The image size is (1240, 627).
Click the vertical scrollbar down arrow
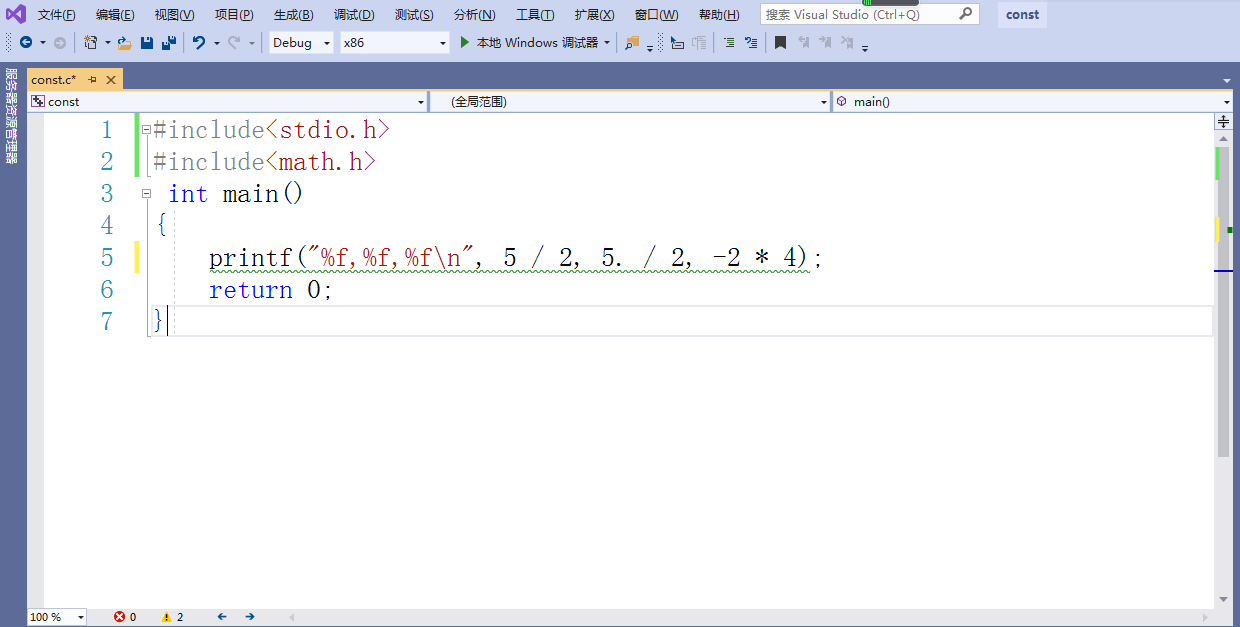click(x=1223, y=599)
